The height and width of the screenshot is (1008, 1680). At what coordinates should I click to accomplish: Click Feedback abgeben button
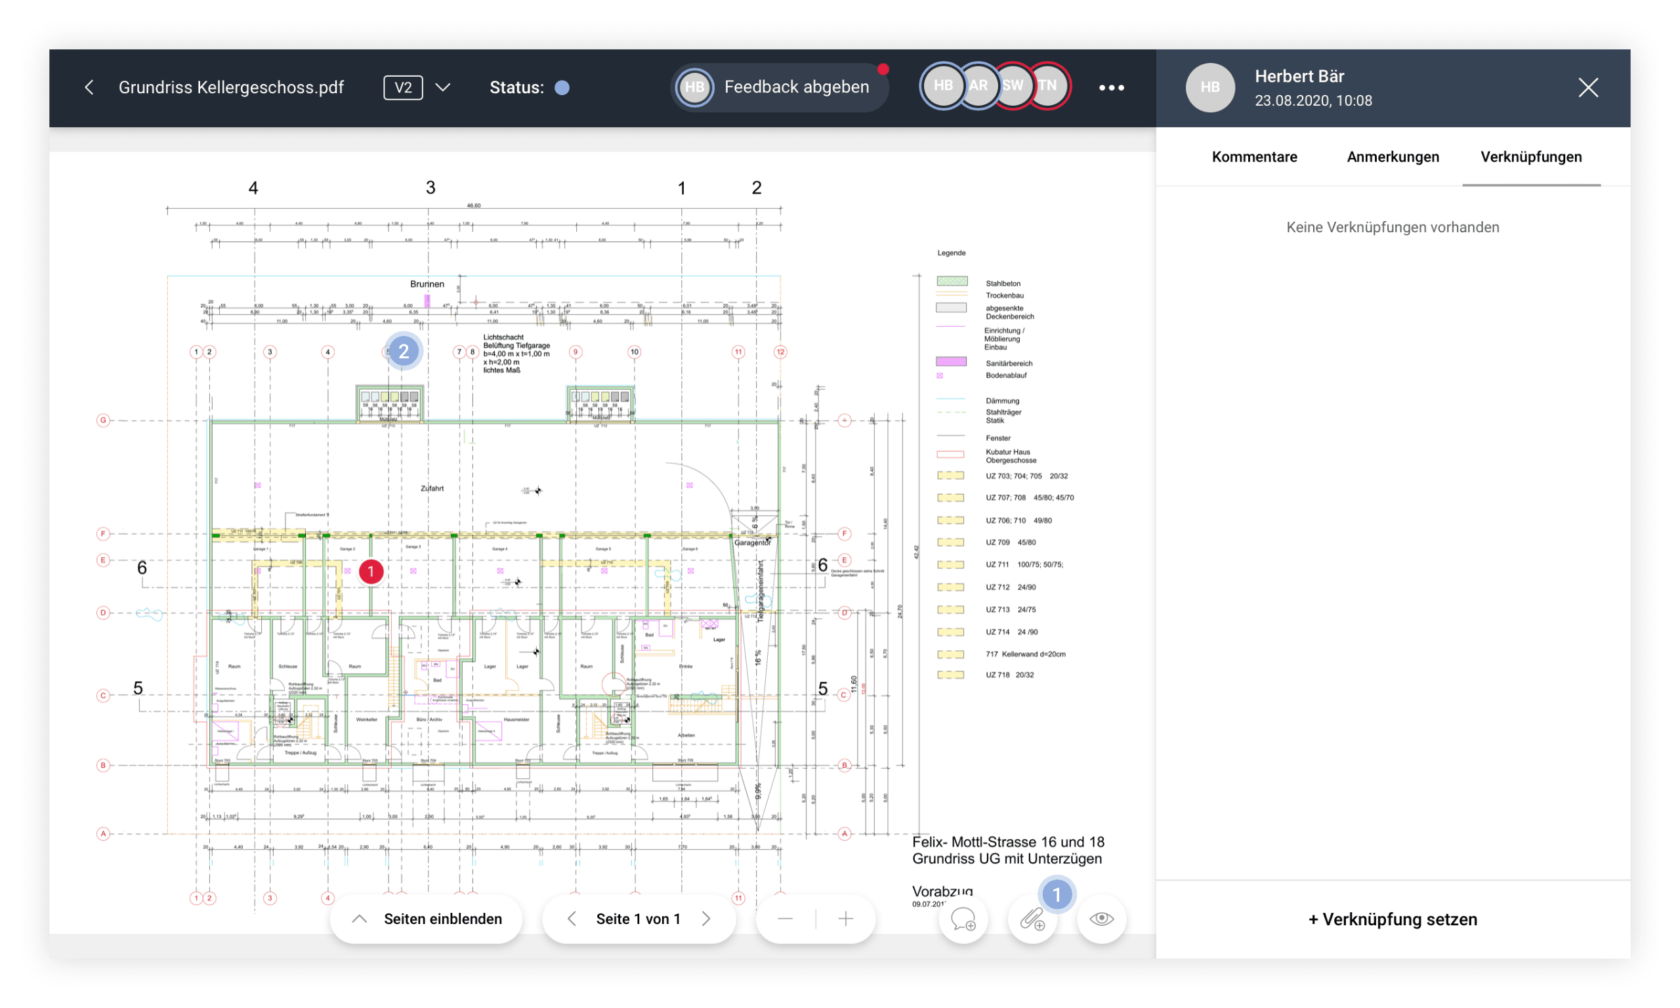(x=780, y=88)
